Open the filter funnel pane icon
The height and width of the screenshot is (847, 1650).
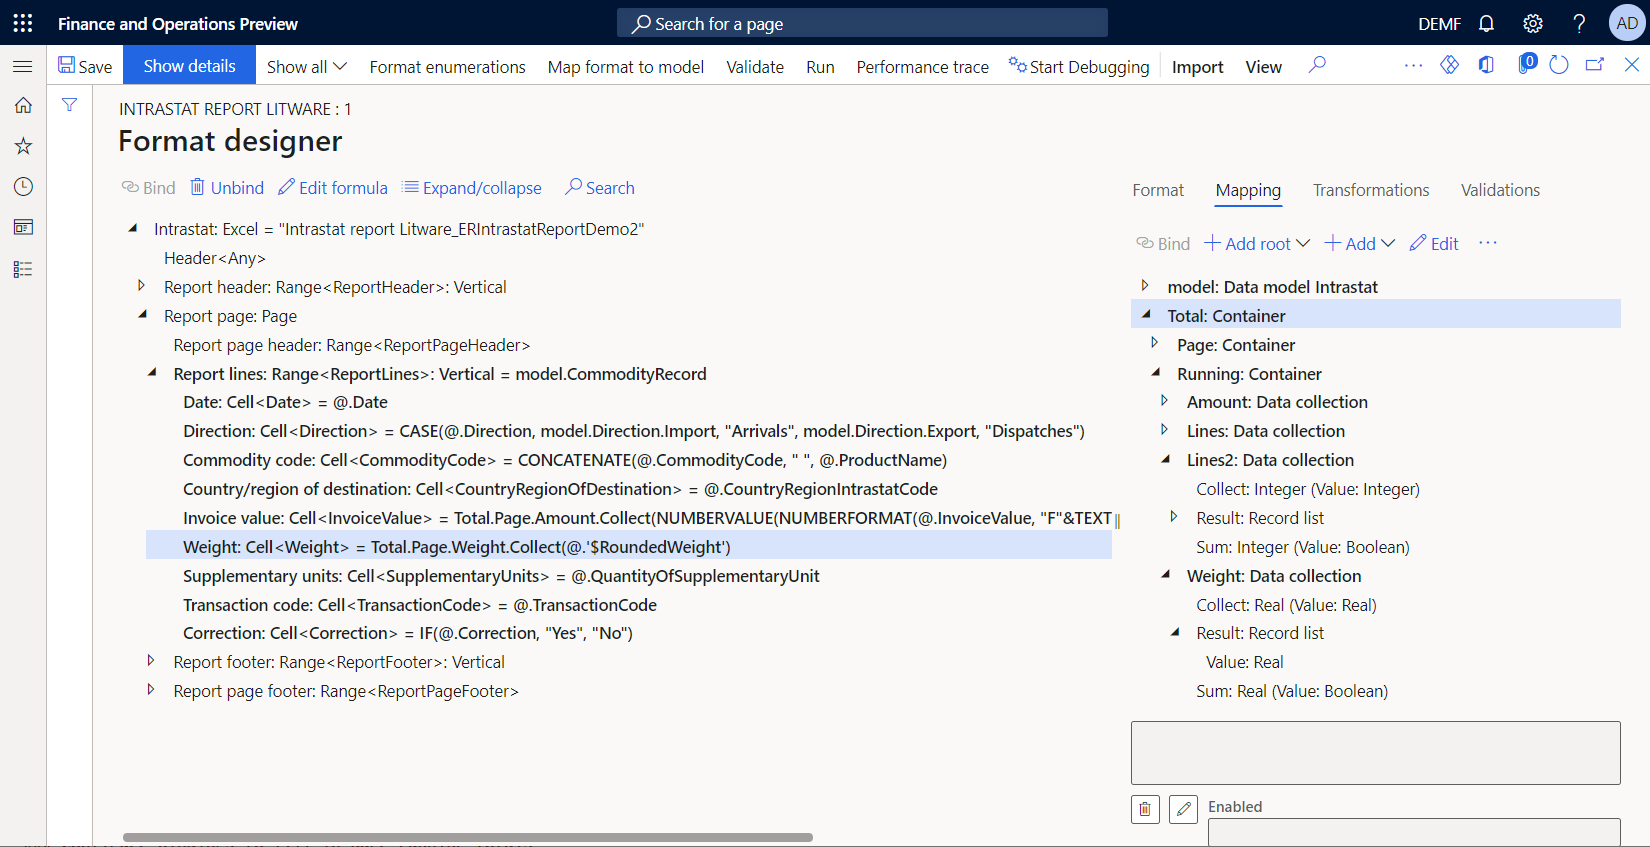[69, 104]
